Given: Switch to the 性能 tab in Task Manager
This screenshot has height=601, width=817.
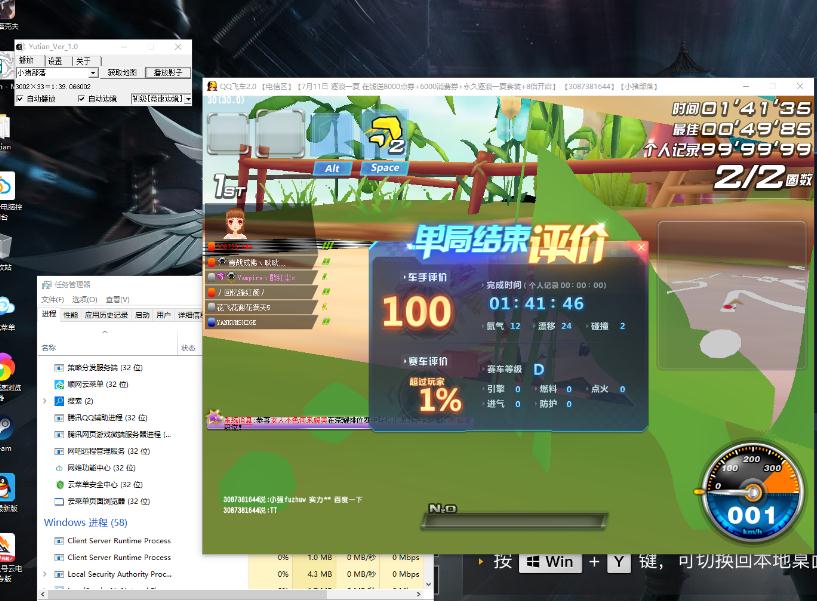Looking at the screenshot, I should click(x=70, y=315).
